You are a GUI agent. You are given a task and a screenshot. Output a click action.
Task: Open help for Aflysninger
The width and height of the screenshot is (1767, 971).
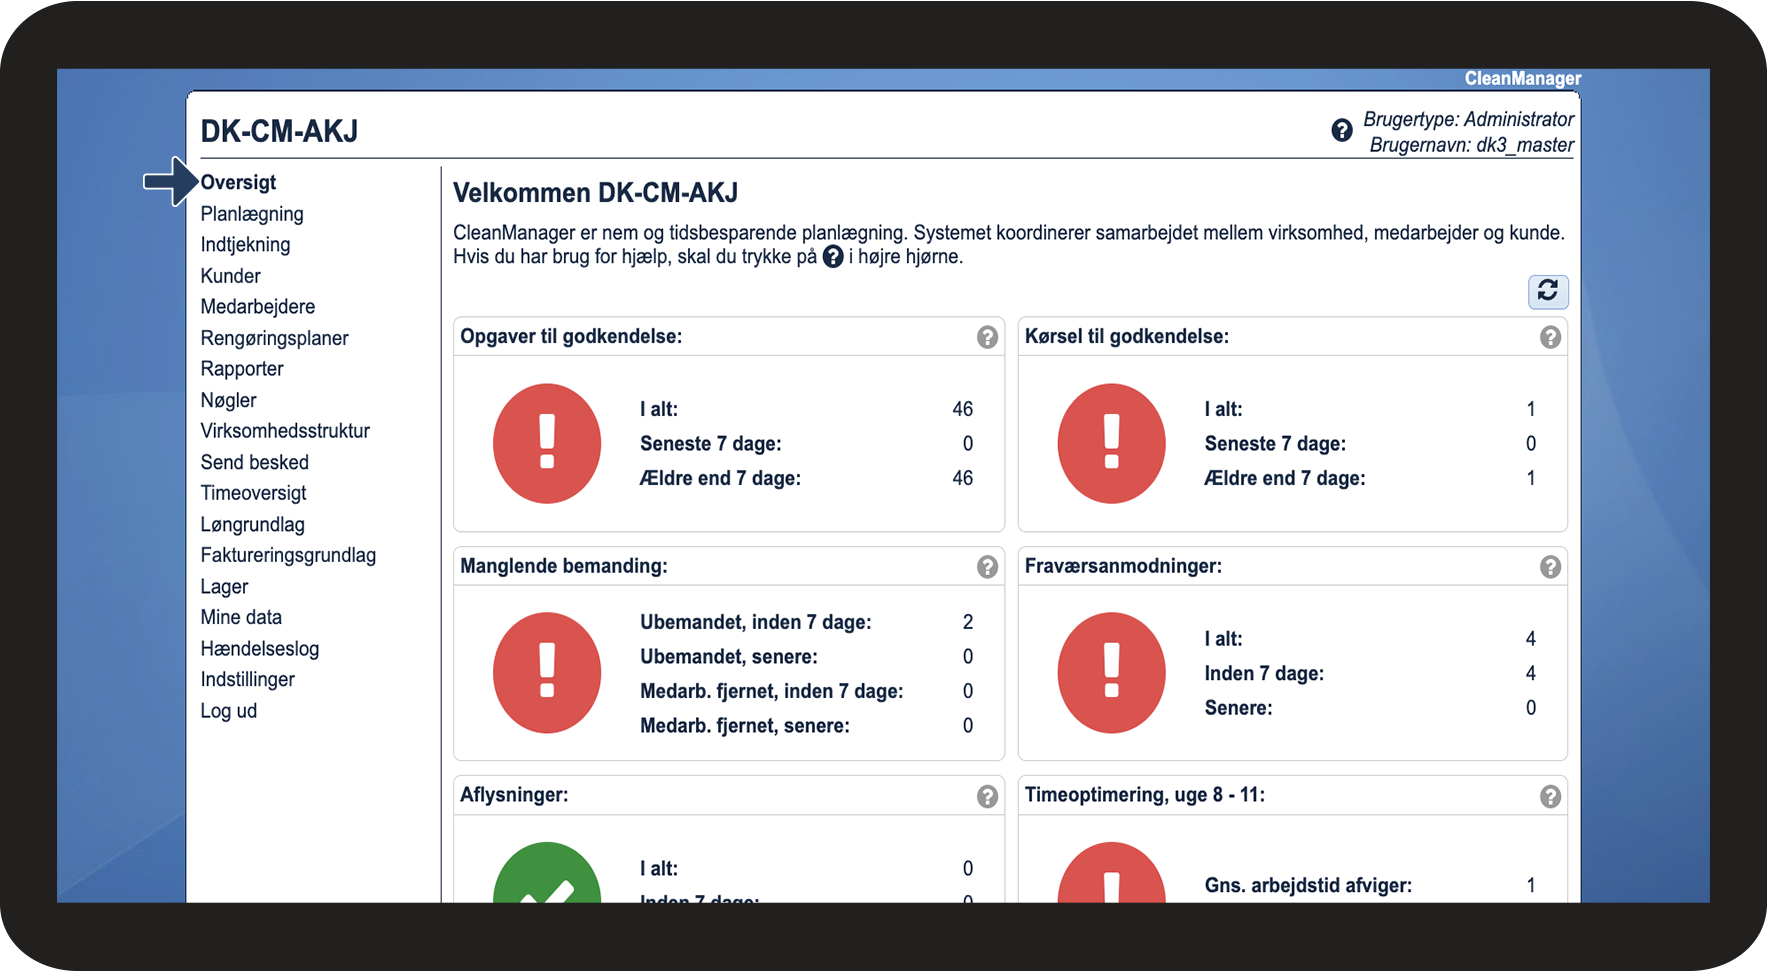point(987,796)
